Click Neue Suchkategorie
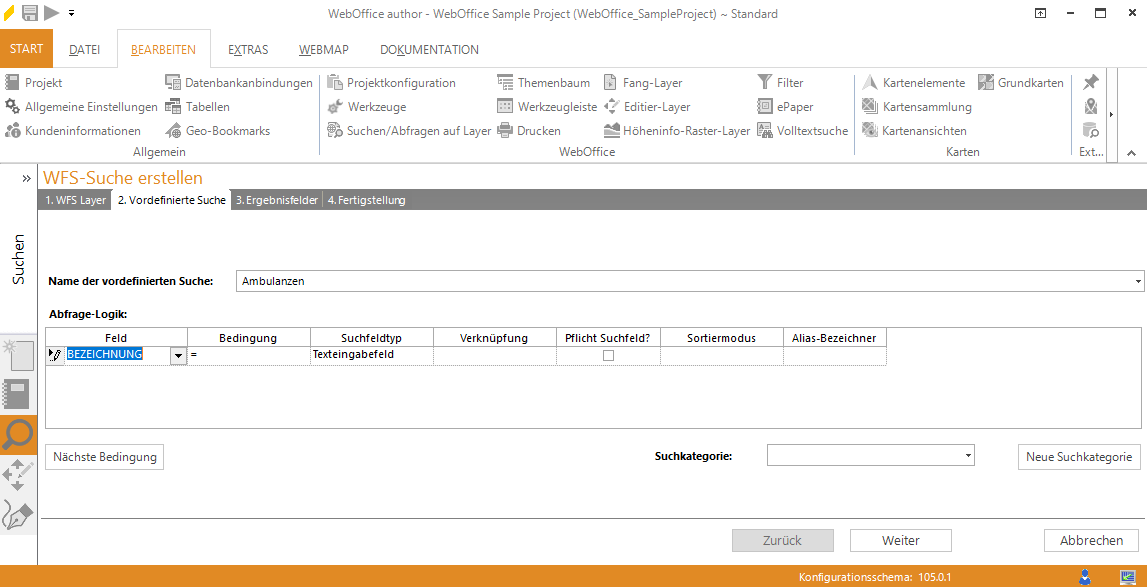Screen dimensions: 1147x587 (1078, 455)
